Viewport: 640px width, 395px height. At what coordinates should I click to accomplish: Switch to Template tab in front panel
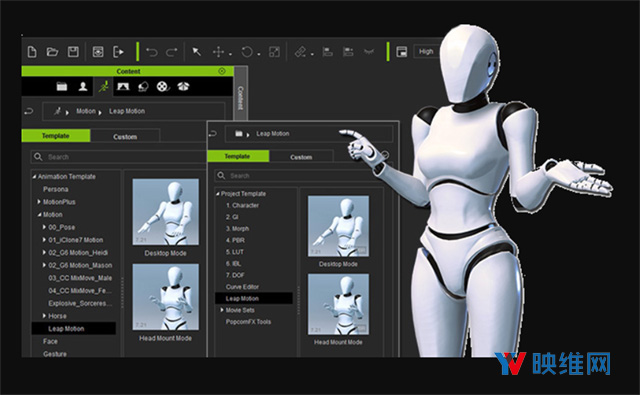pyautogui.click(x=238, y=156)
